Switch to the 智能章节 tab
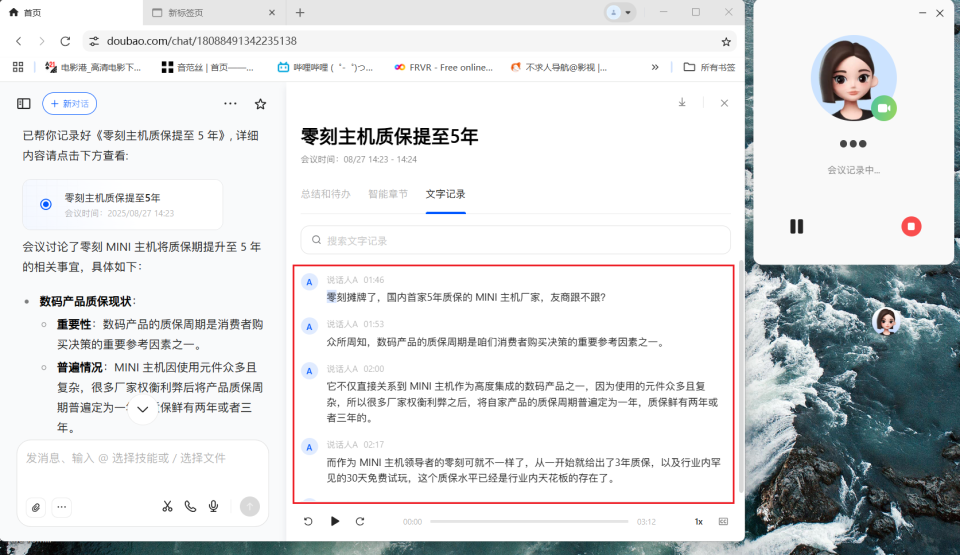 [x=388, y=194]
